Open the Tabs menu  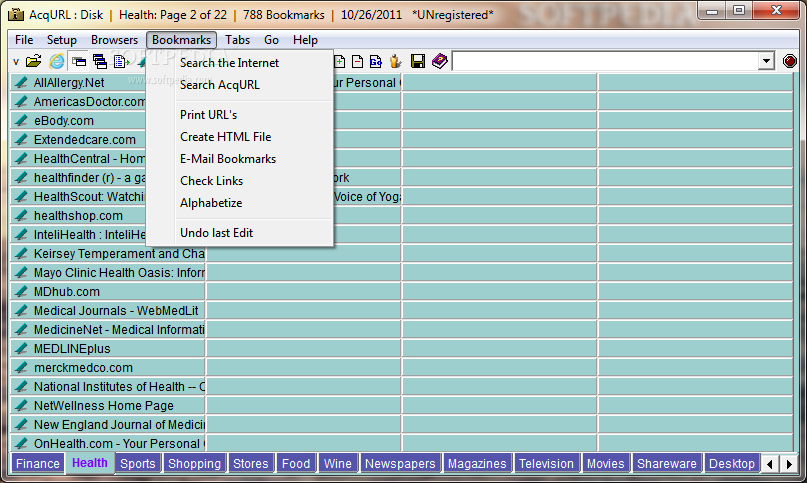(x=237, y=40)
